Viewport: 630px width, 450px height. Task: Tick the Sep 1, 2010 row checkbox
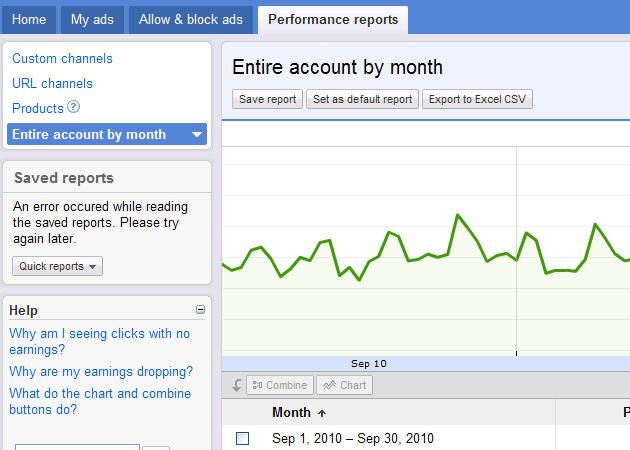[x=242, y=438]
